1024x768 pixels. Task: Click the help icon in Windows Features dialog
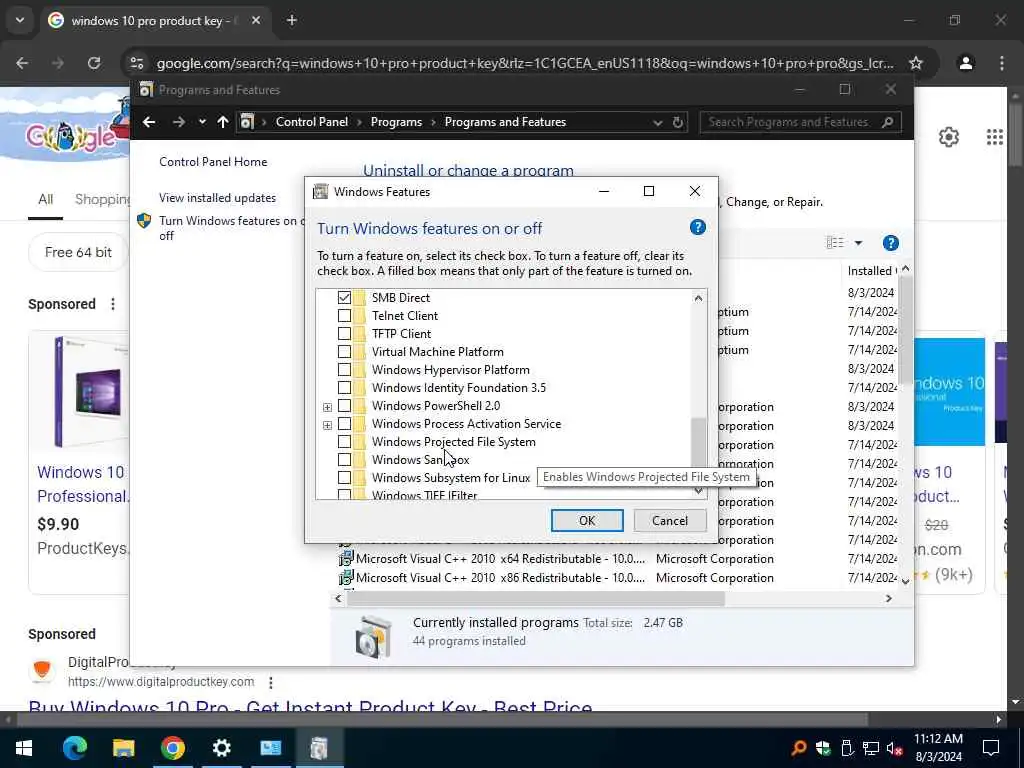[697, 227]
